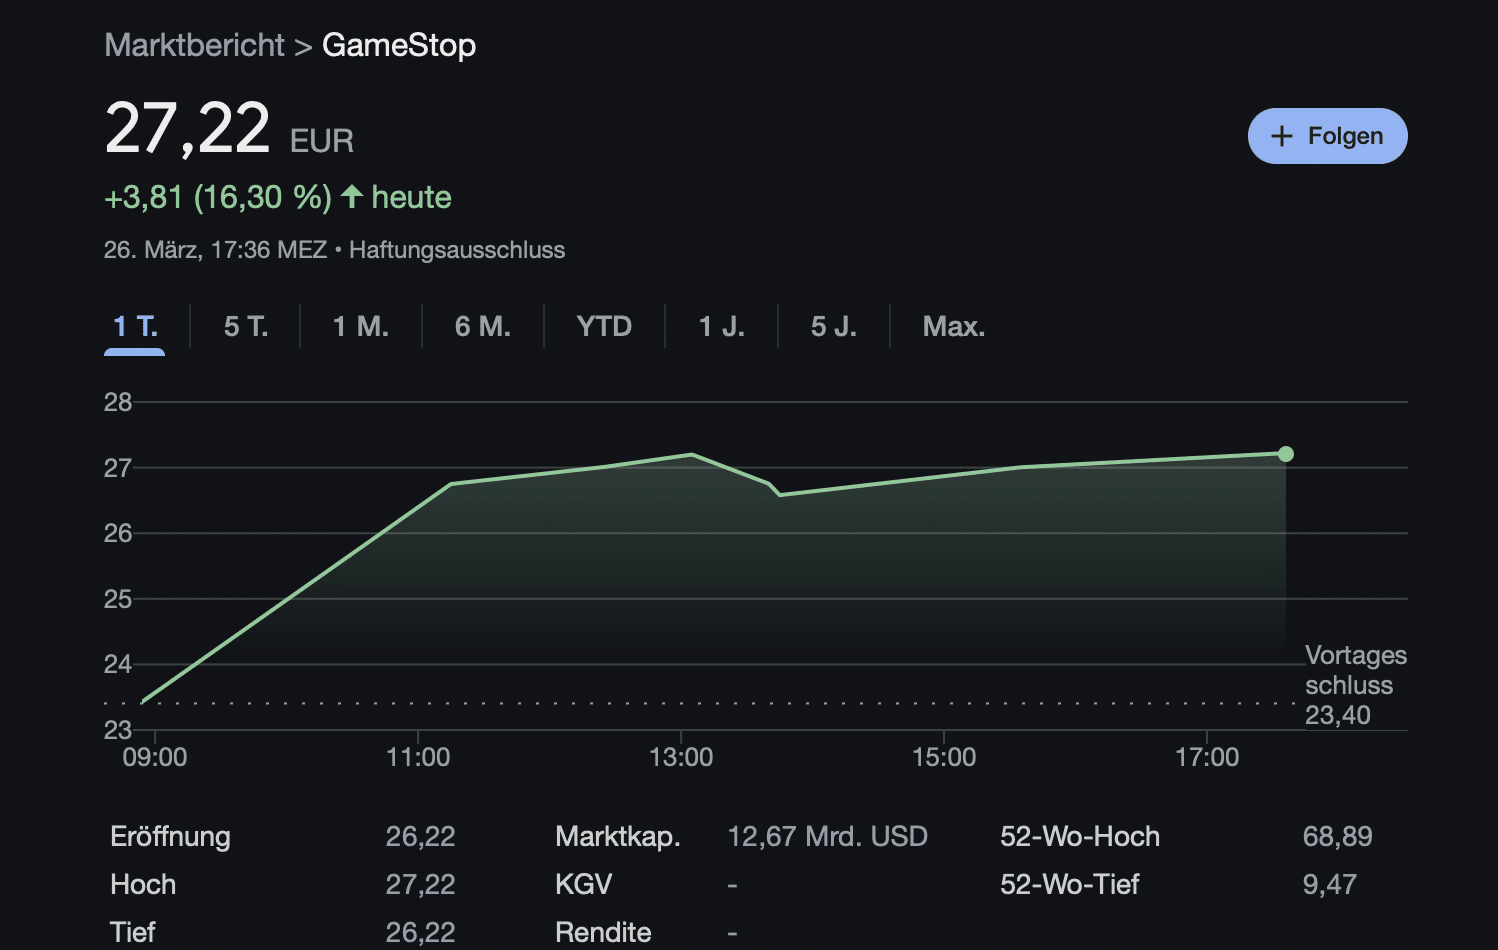
Task: Click the Marktkap. label
Action: (618, 836)
